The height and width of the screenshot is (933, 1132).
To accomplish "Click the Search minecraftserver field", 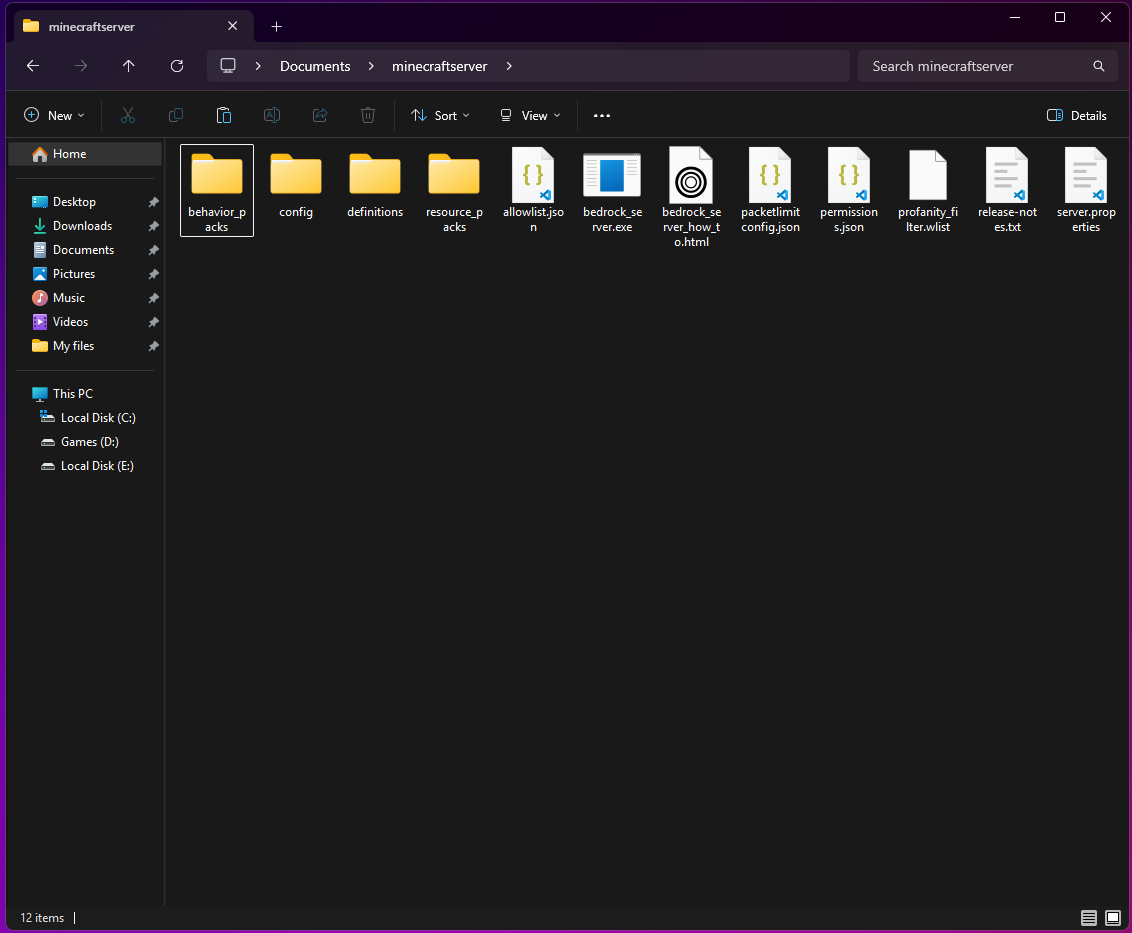I will 975,66.
